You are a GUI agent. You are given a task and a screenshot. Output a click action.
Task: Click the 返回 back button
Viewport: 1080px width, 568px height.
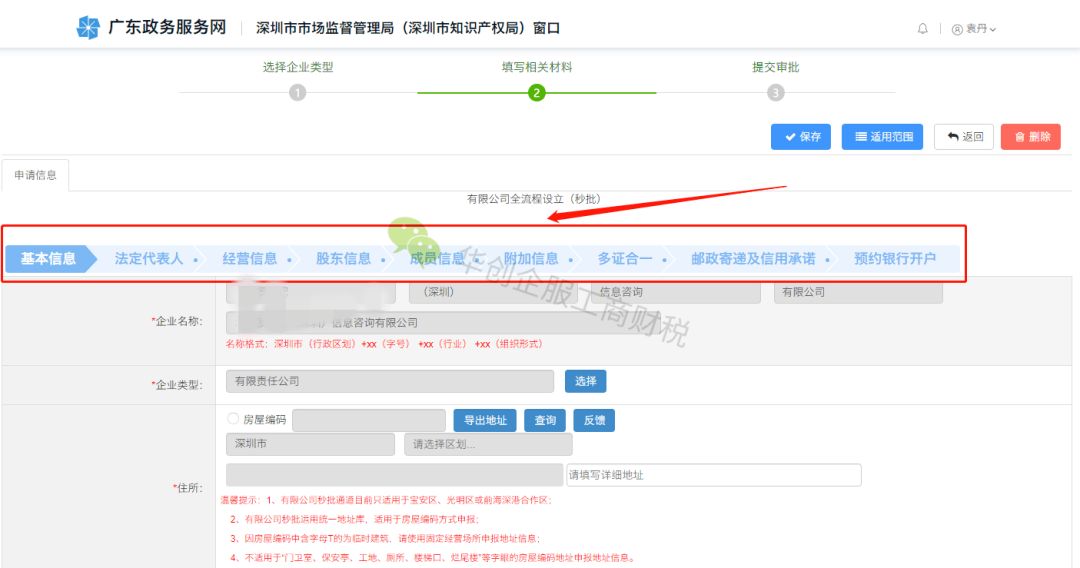[964, 136]
